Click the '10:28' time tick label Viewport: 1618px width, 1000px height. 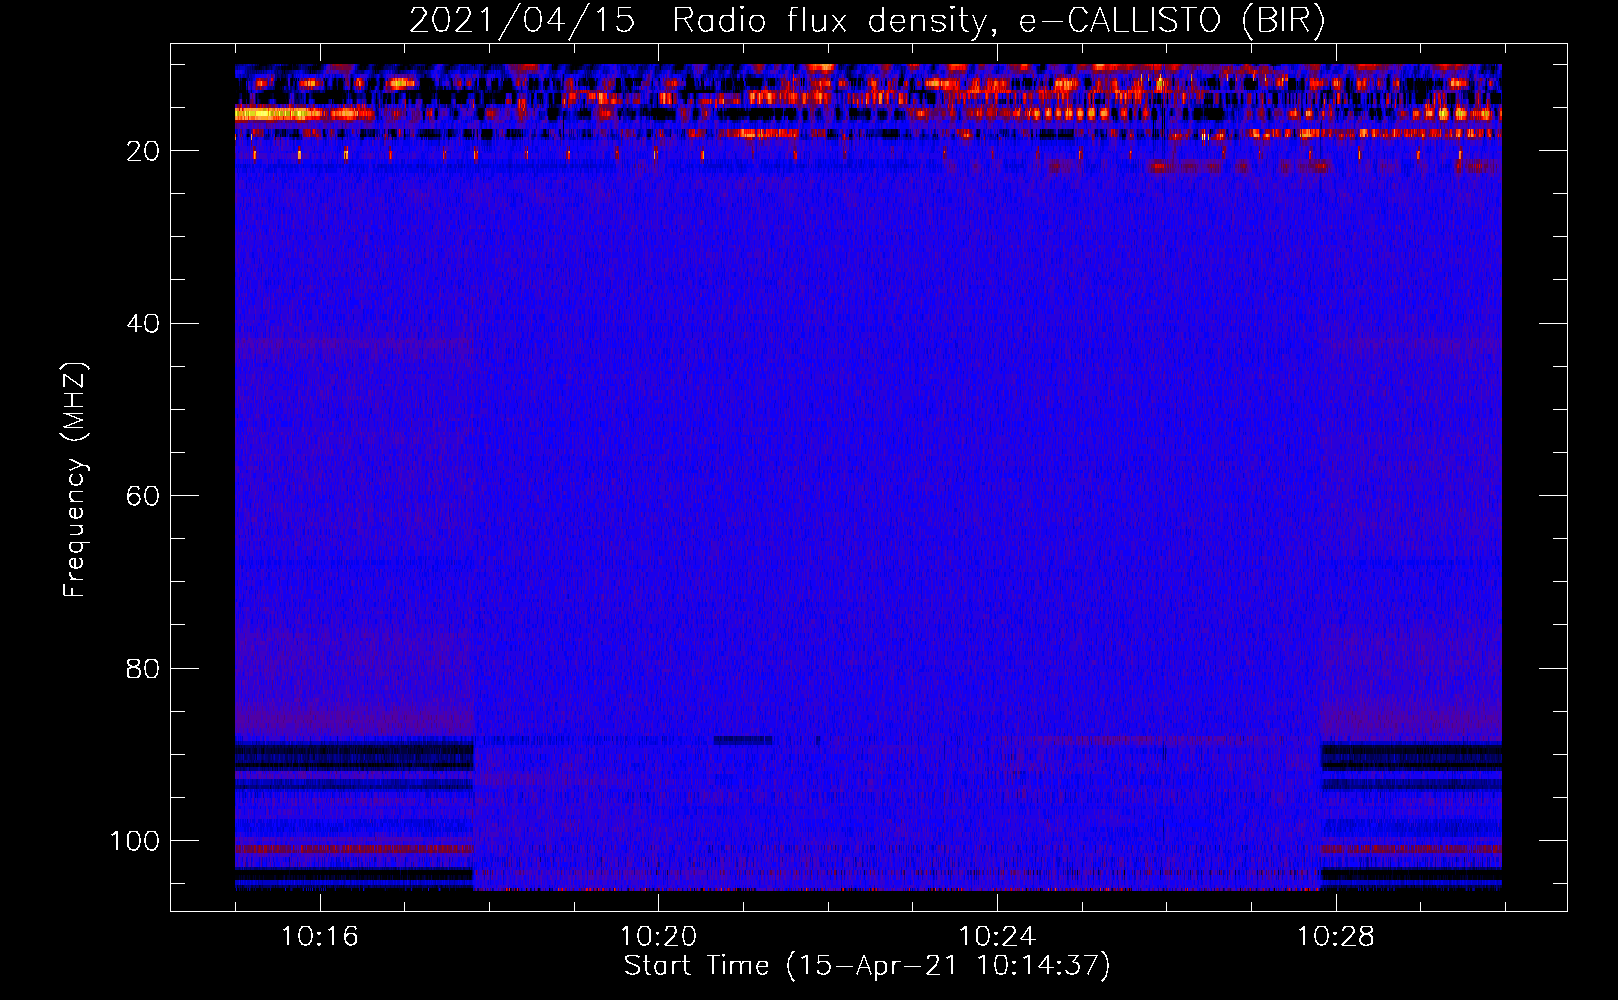pos(1336,936)
